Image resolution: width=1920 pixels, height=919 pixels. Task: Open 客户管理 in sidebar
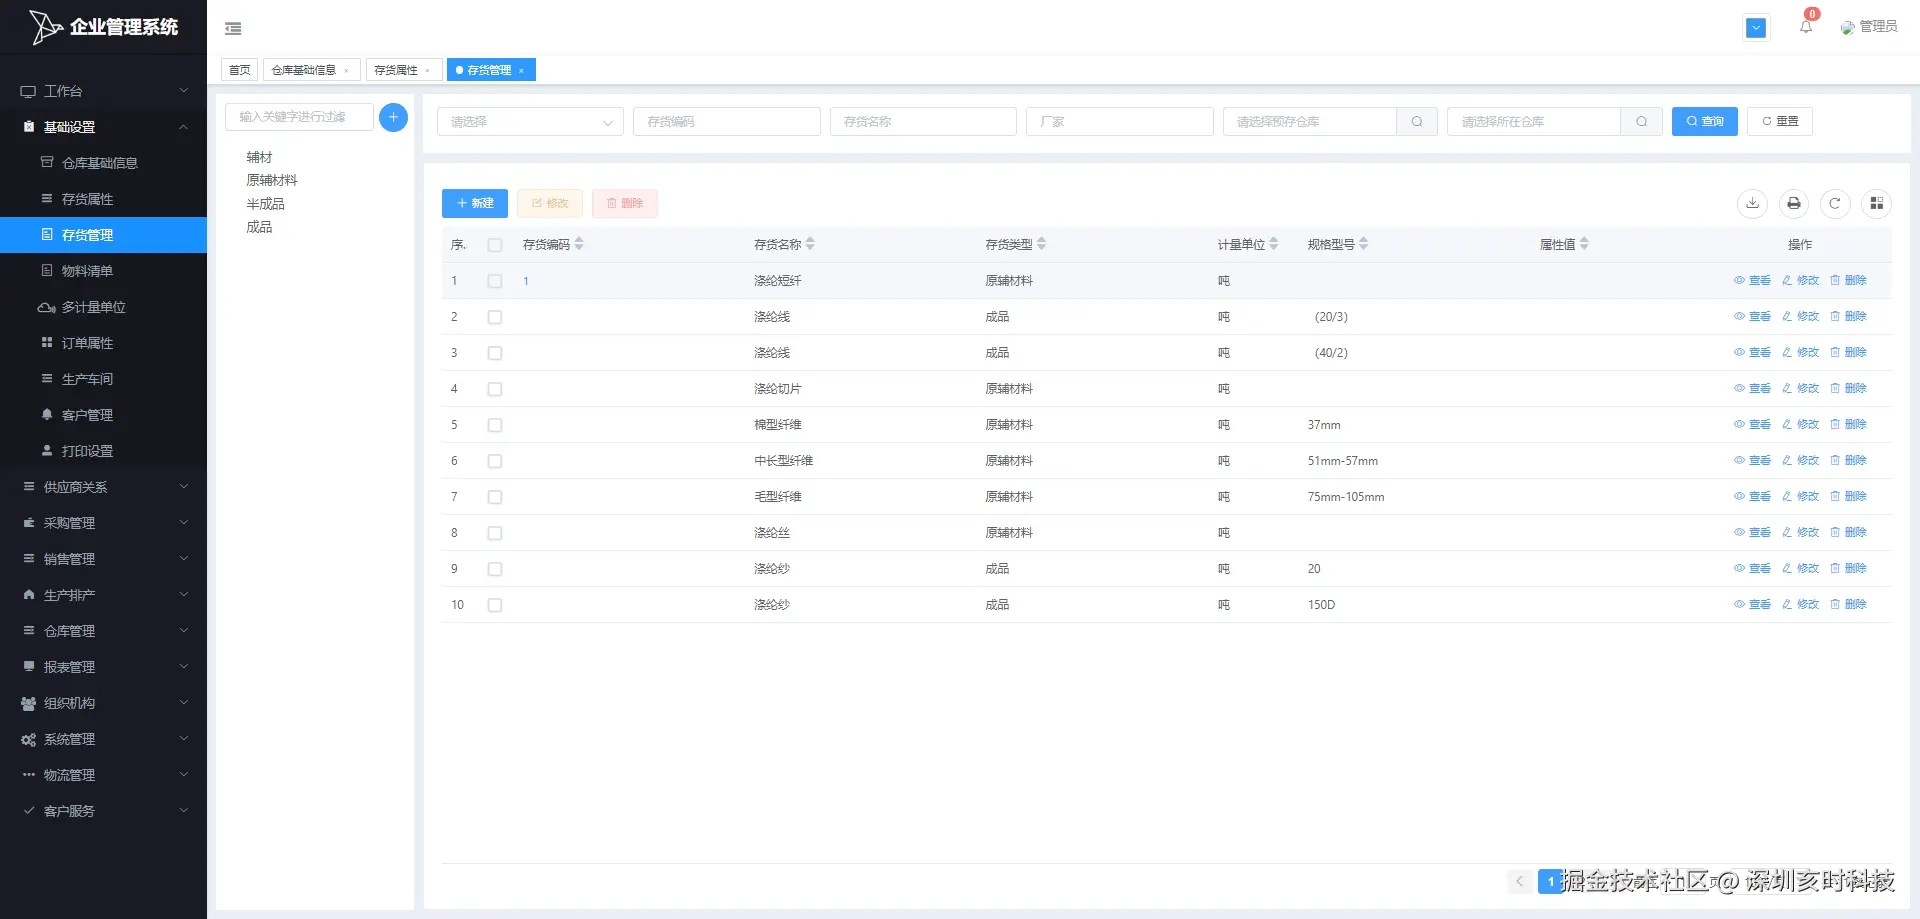pos(103,415)
